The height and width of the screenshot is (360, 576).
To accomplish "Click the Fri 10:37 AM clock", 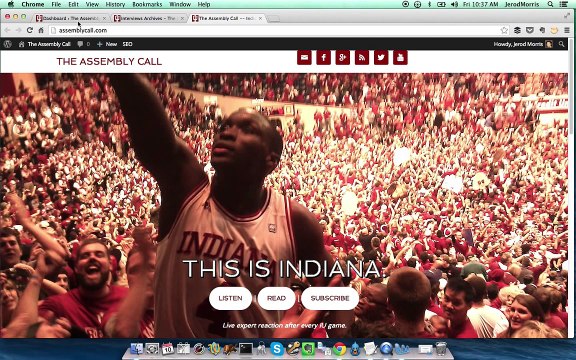I will (481, 4).
